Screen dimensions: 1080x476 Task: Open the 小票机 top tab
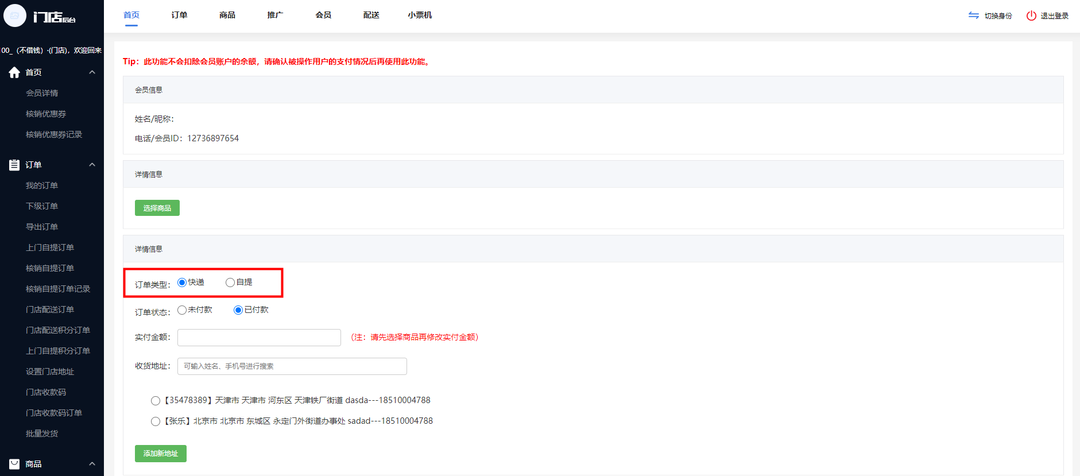click(x=421, y=16)
